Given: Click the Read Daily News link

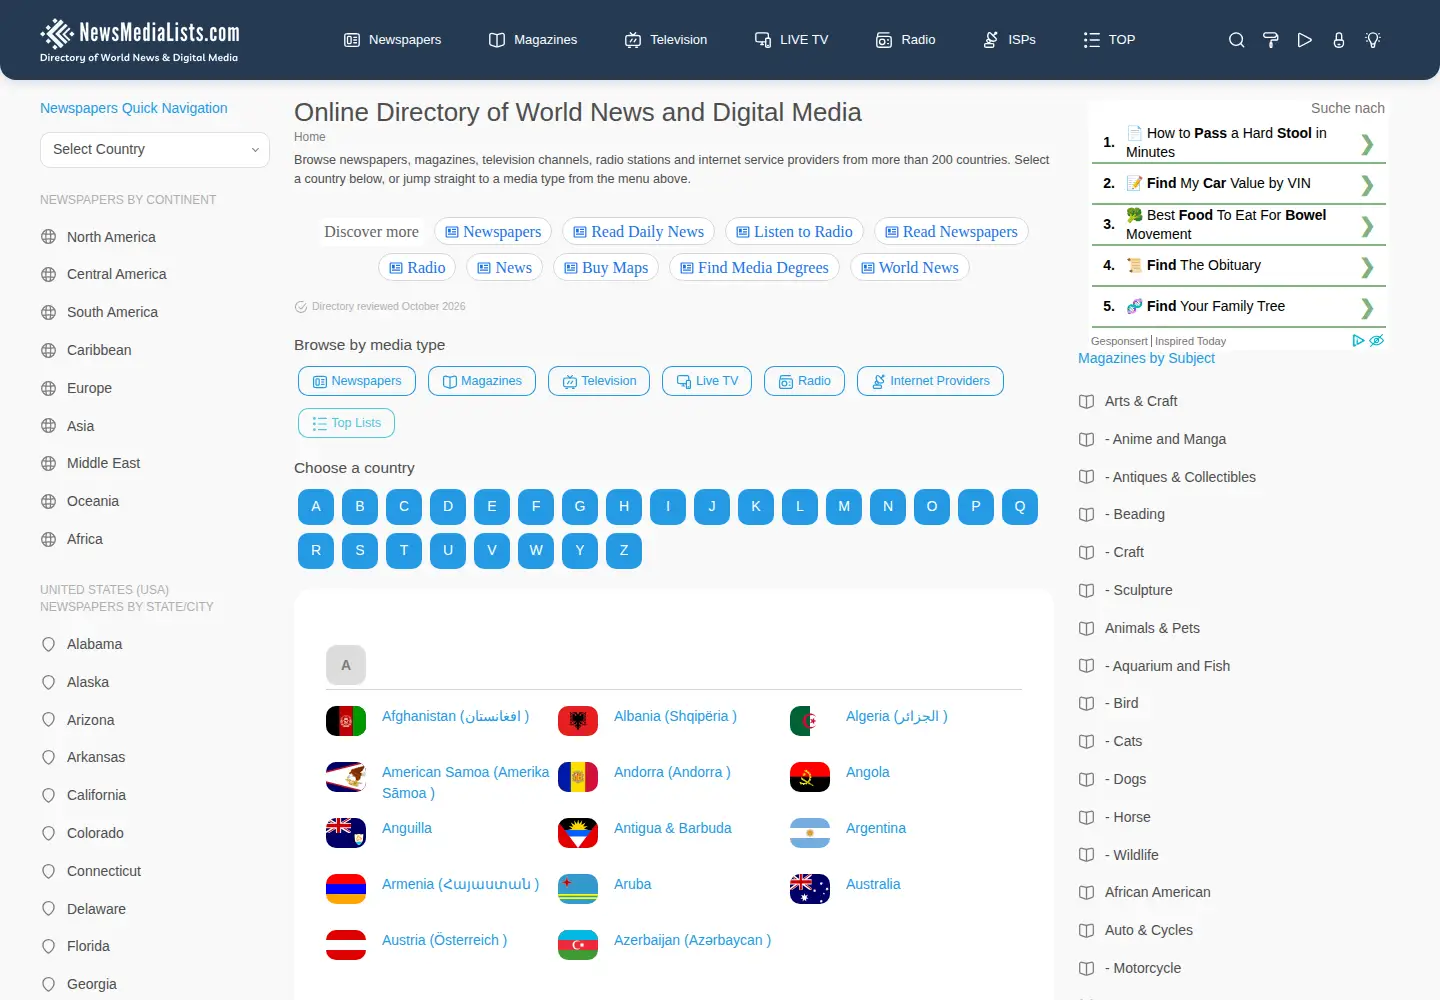Looking at the screenshot, I should click(638, 232).
